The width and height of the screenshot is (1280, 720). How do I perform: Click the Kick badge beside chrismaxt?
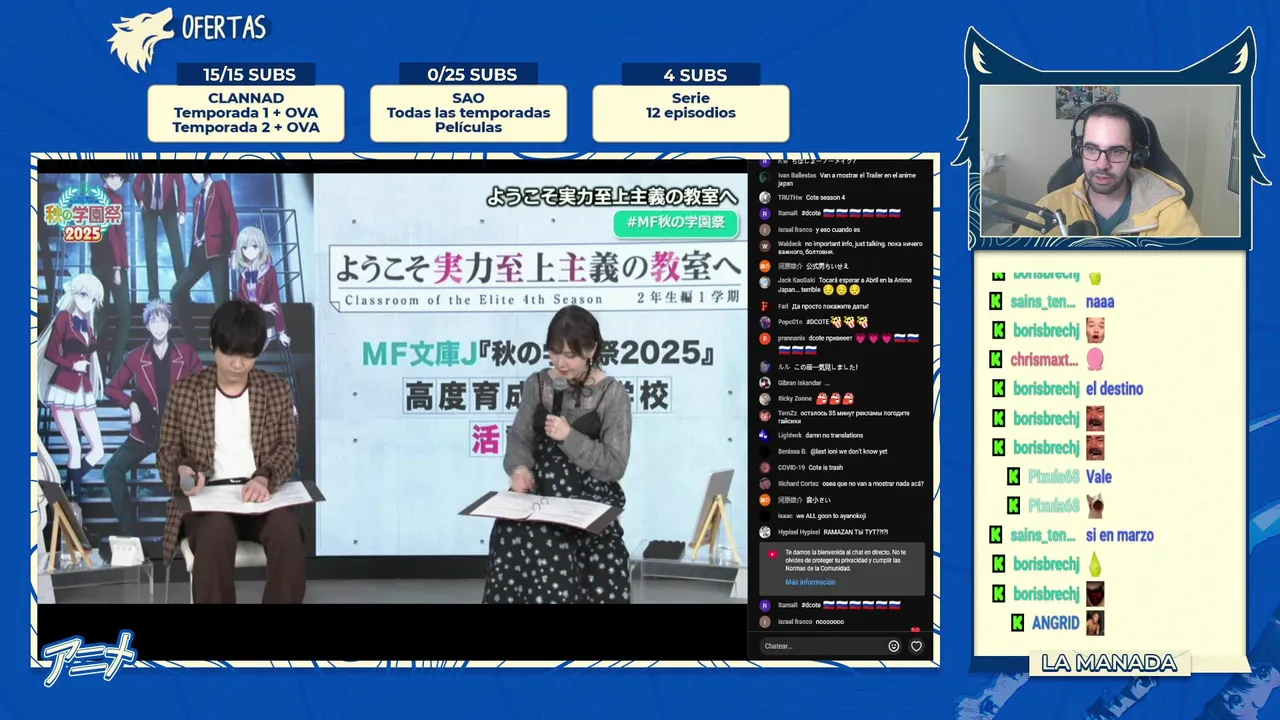[996, 359]
